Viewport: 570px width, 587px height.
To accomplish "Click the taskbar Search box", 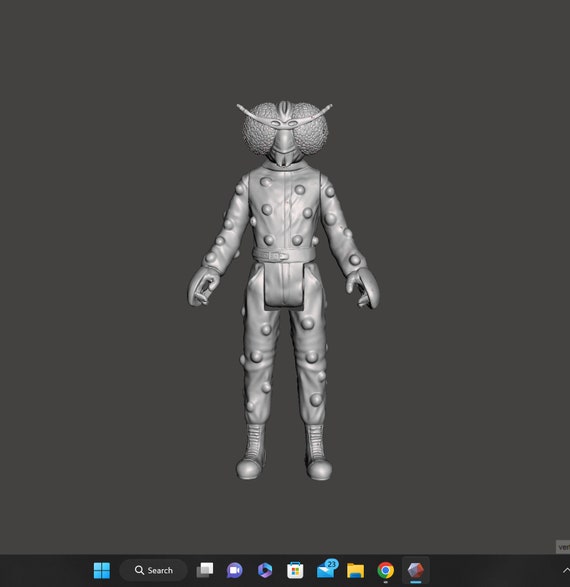I will coord(153,571).
